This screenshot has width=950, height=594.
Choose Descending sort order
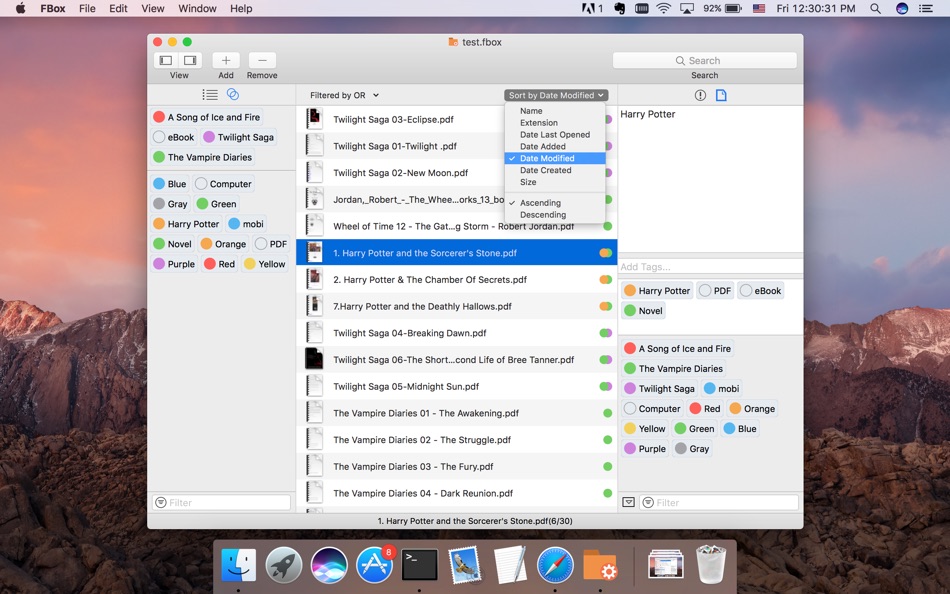(543, 215)
